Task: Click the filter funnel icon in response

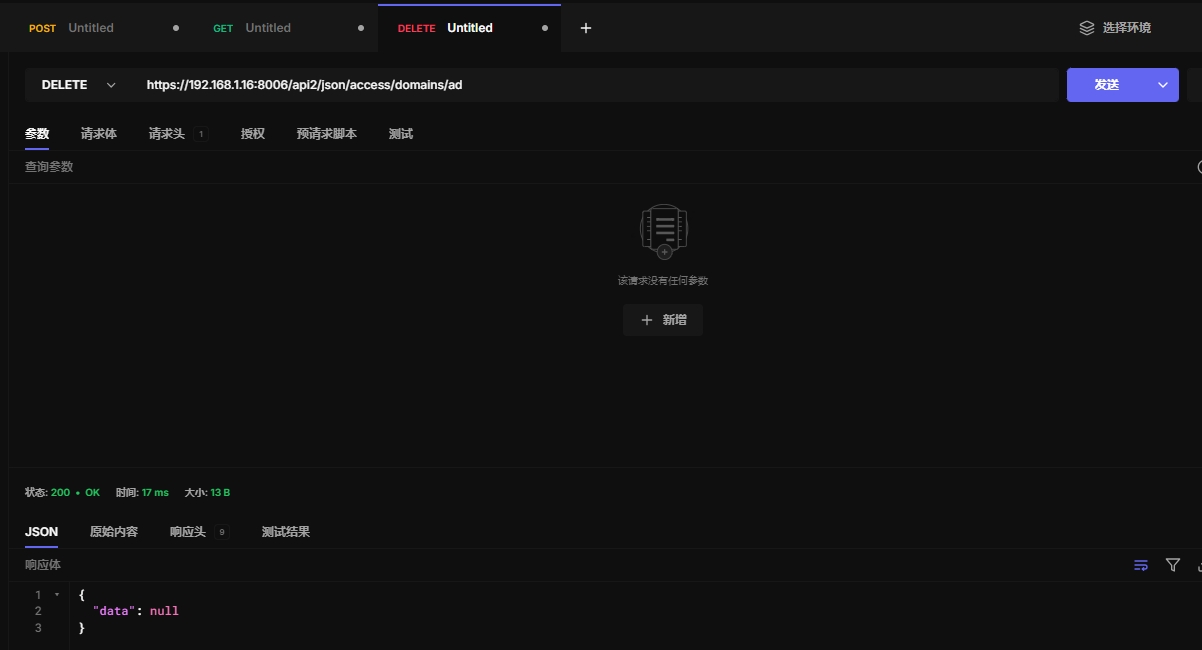Action: (1173, 565)
